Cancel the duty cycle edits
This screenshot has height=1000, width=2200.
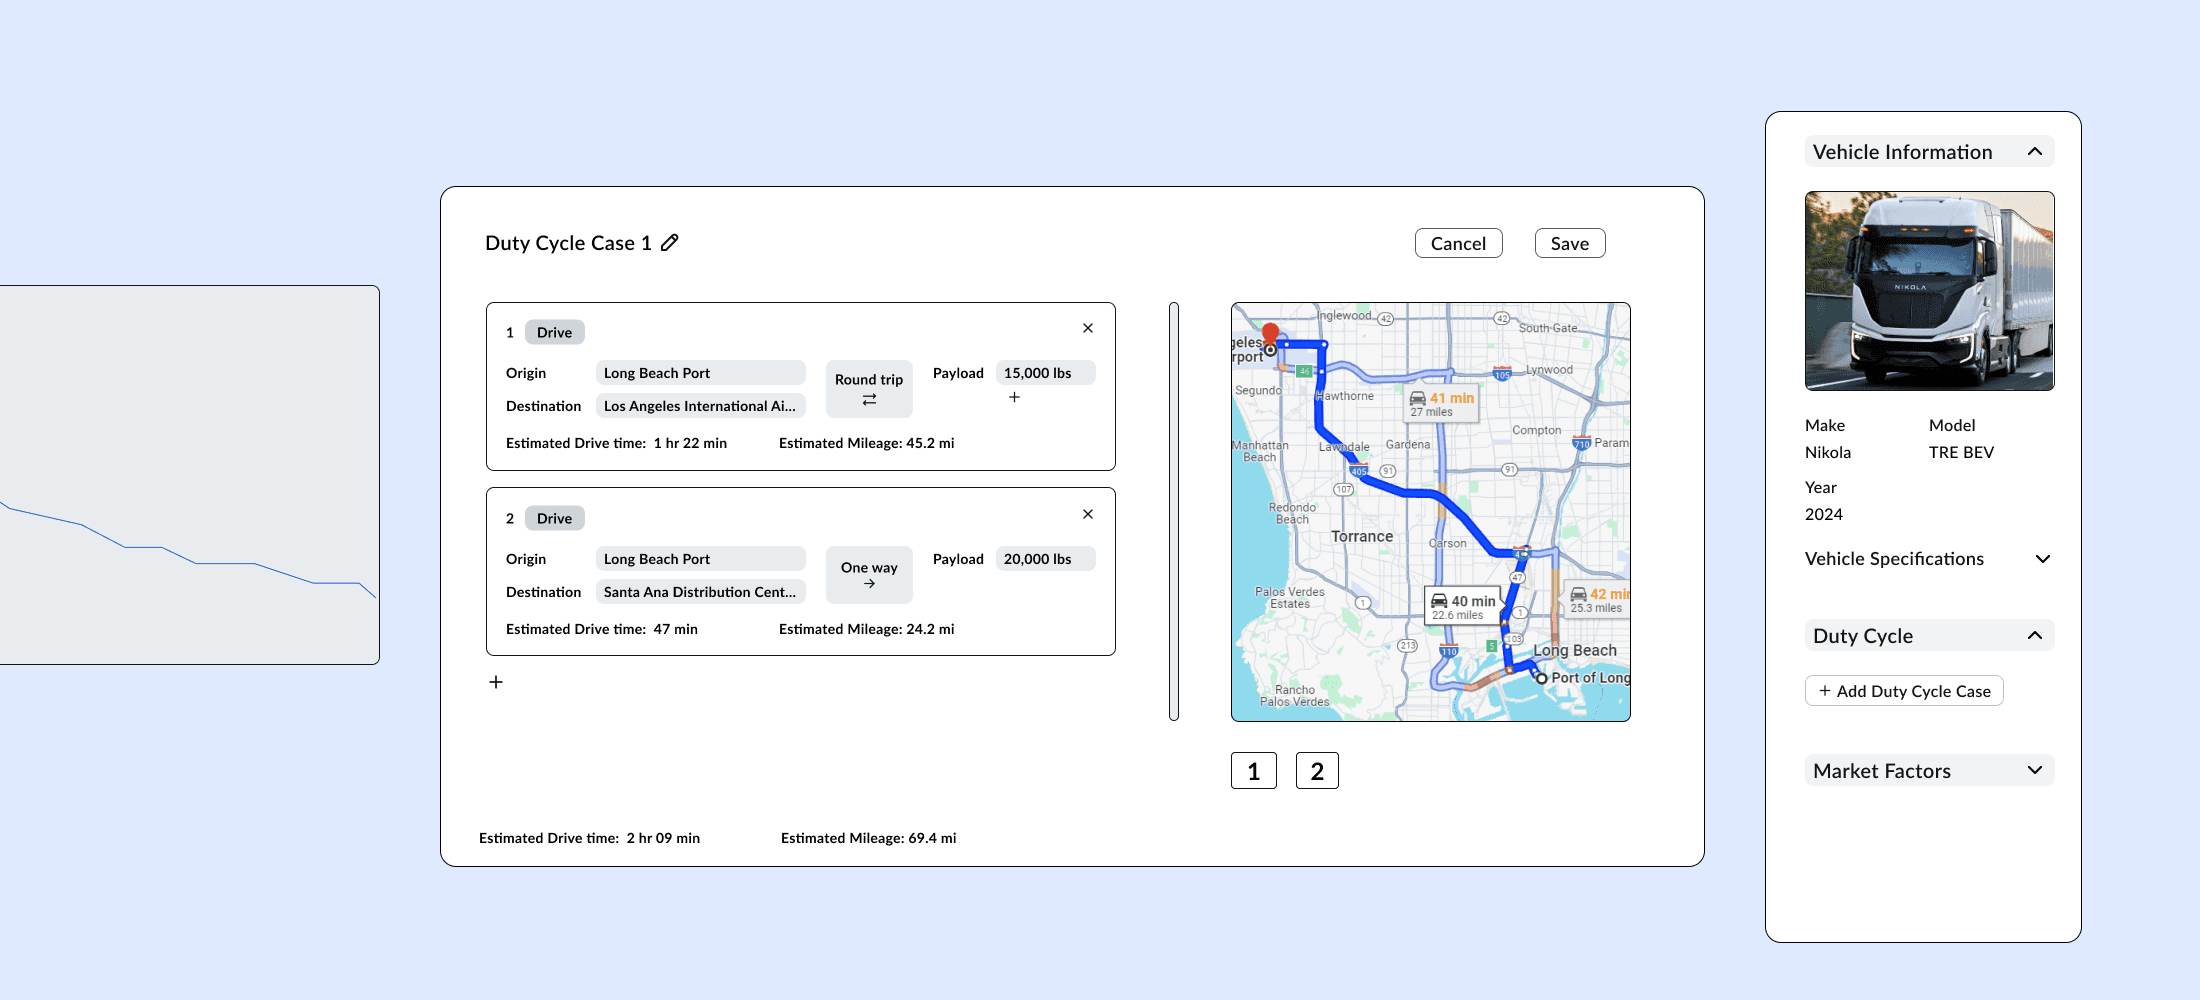[1459, 243]
